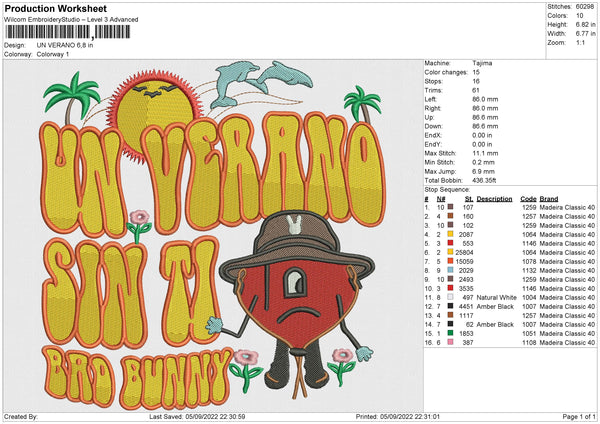The height and width of the screenshot is (424, 600).
Task: Select the Min Stitch value 0.2 mm
Action: (483, 162)
